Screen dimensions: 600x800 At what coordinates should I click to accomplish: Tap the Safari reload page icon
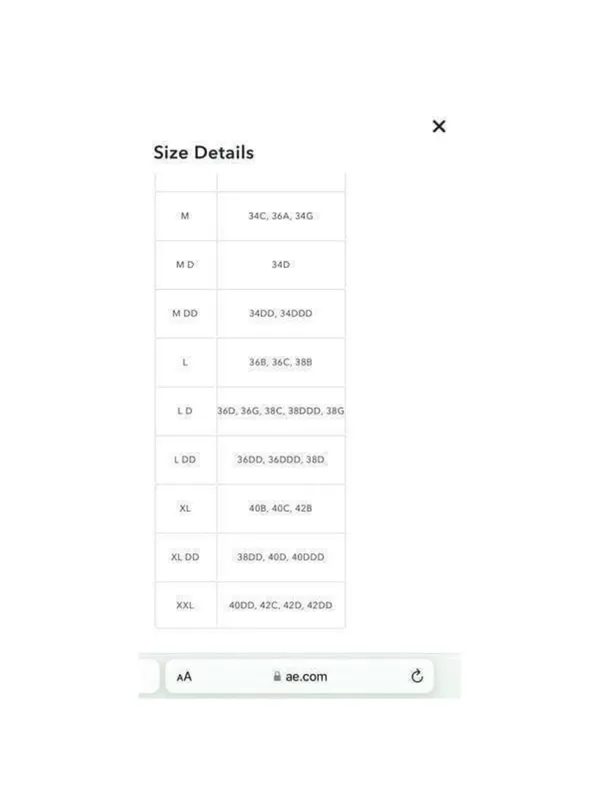(417, 676)
